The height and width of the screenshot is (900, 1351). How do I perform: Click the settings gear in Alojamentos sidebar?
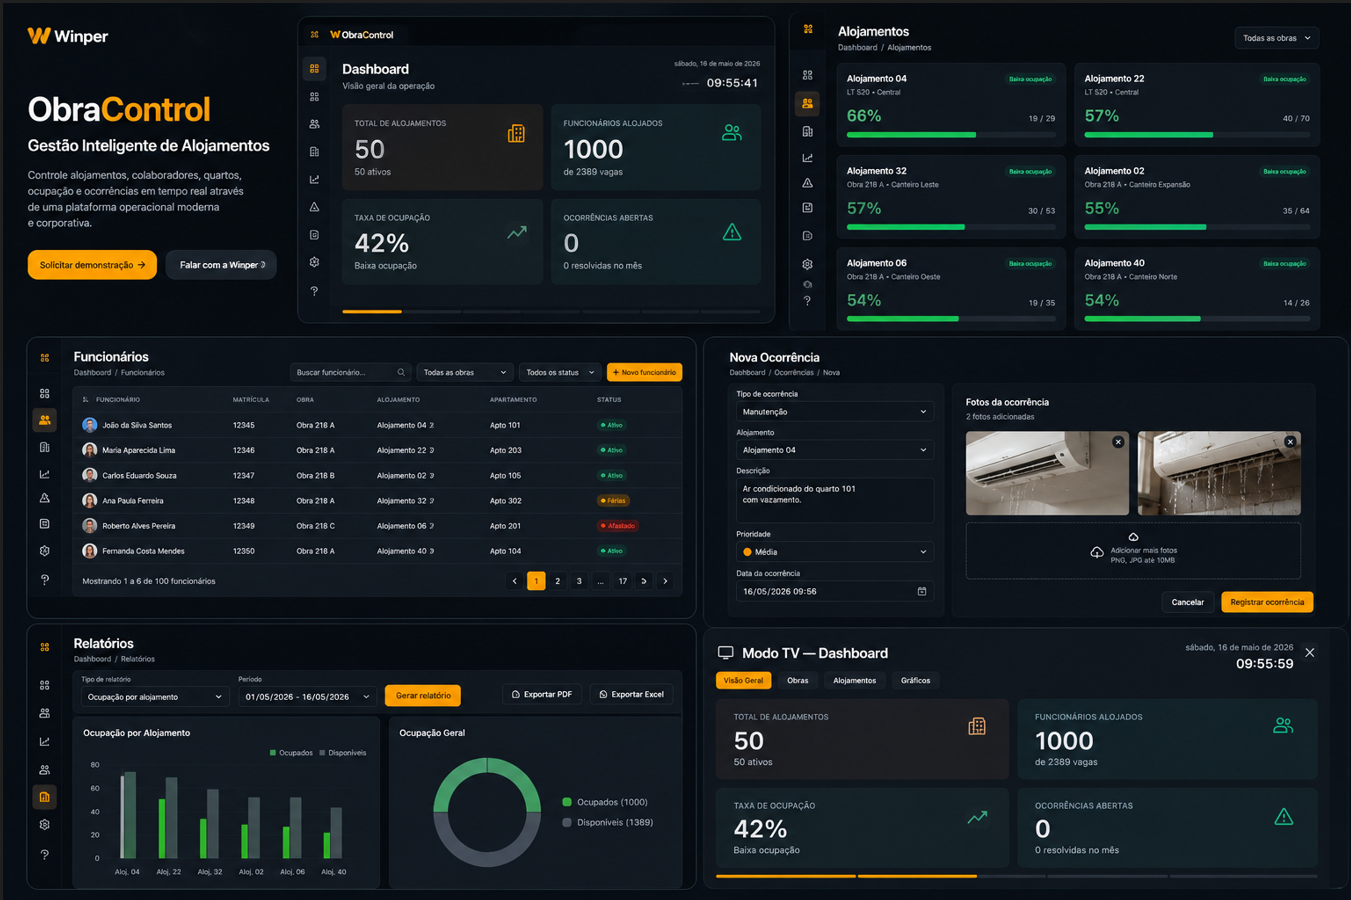[807, 264]
